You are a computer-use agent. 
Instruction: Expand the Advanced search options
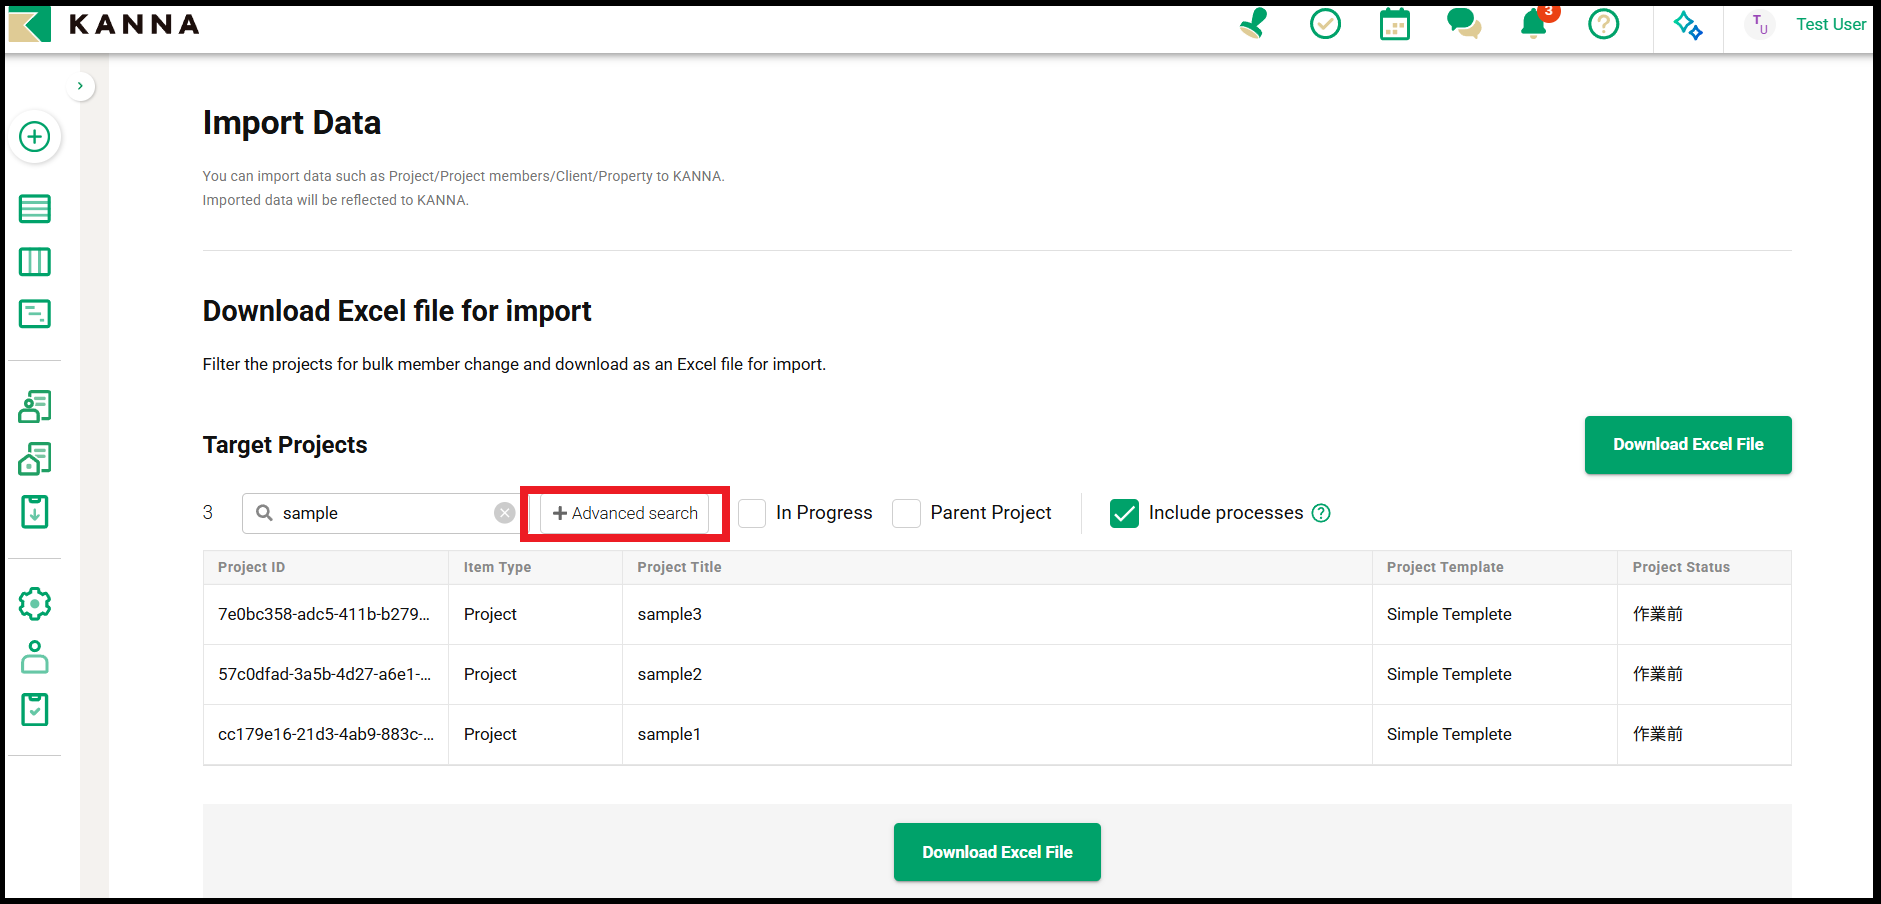pos(625,513)
